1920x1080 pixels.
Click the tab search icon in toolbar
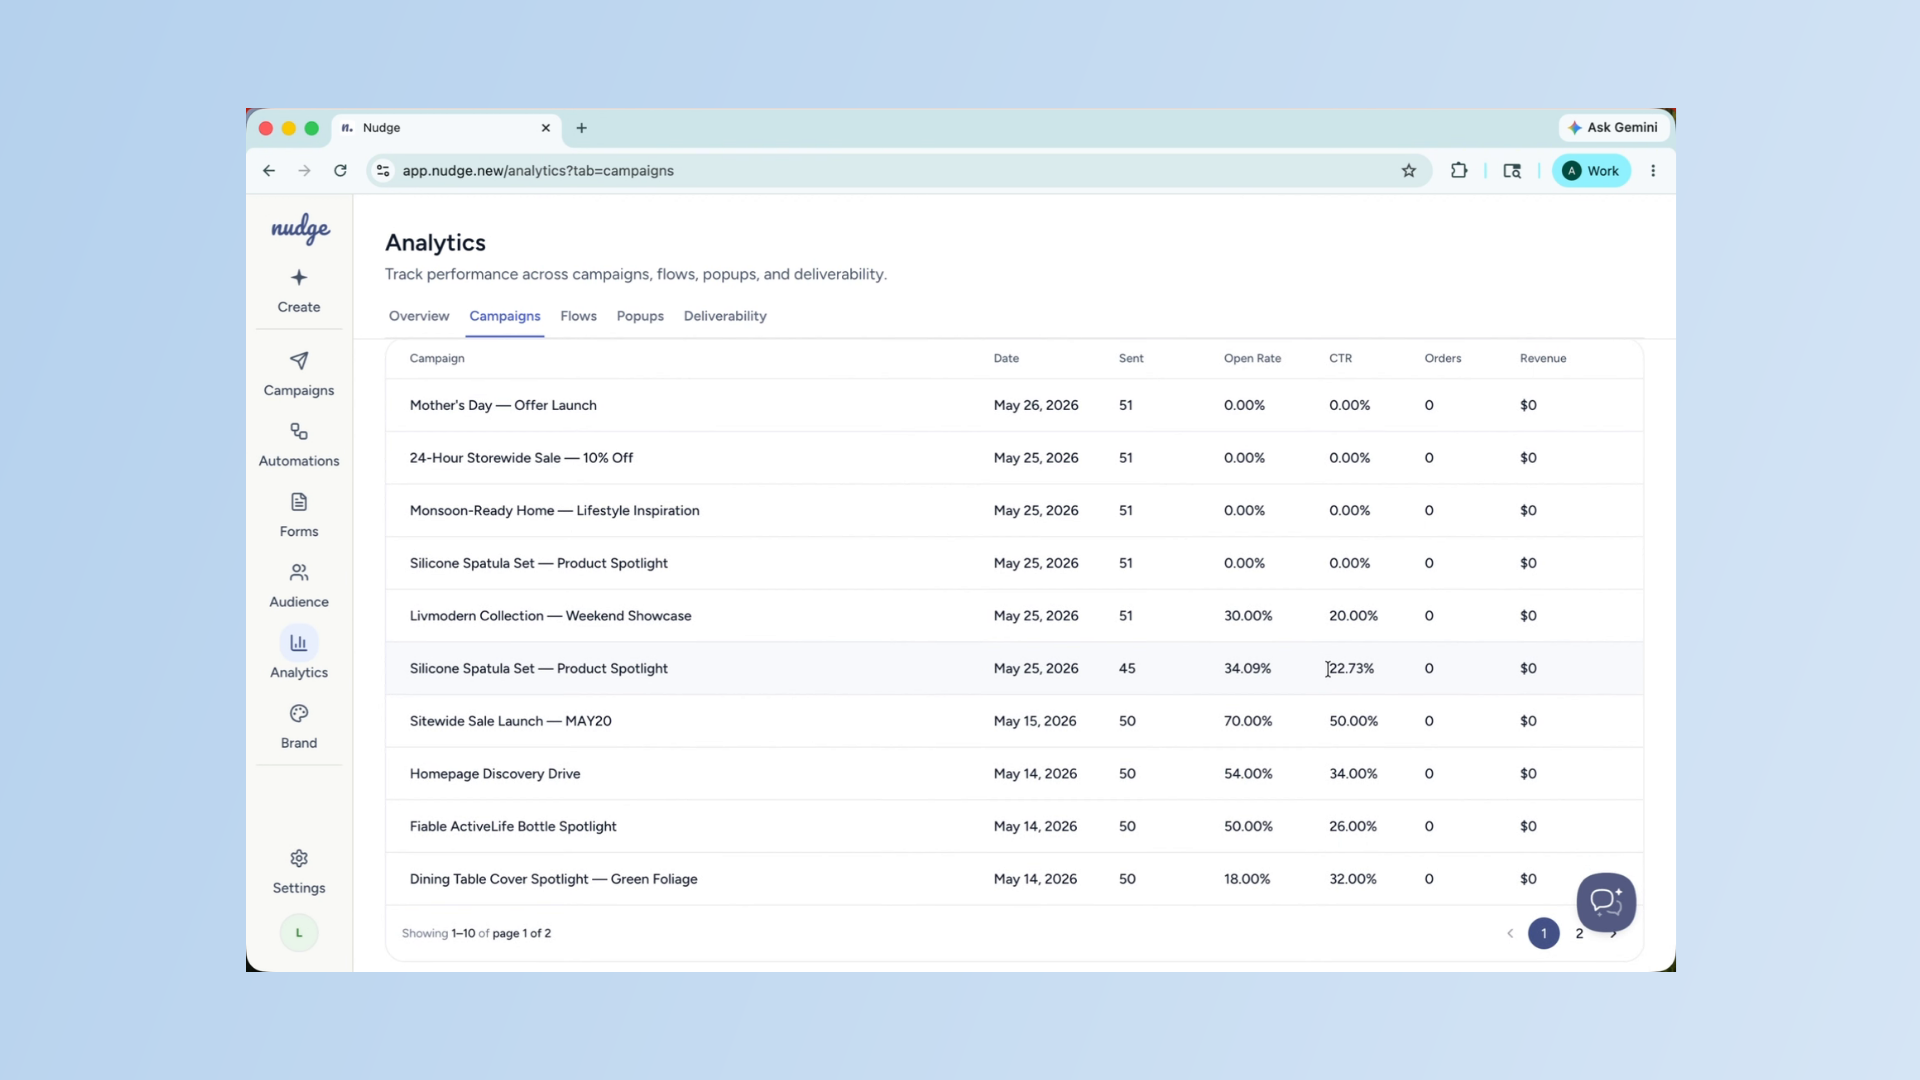click(x=1512, y=171)
